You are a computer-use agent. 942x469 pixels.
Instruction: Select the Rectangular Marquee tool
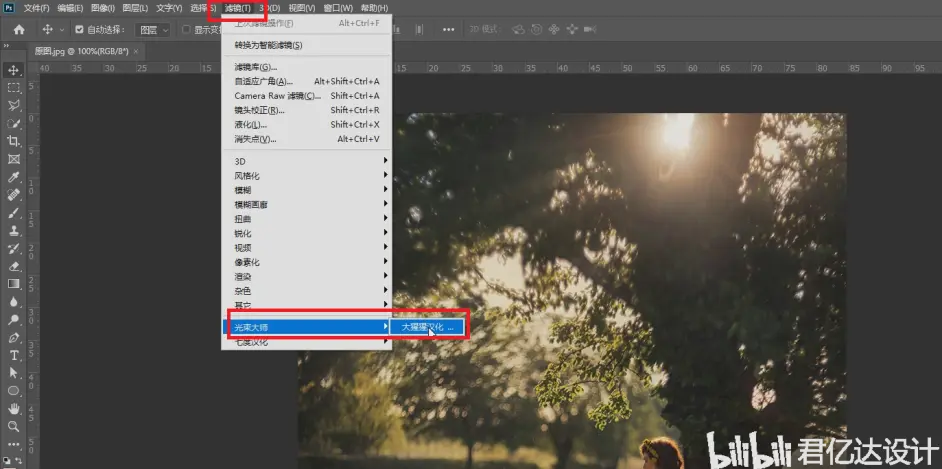(13, 88)
